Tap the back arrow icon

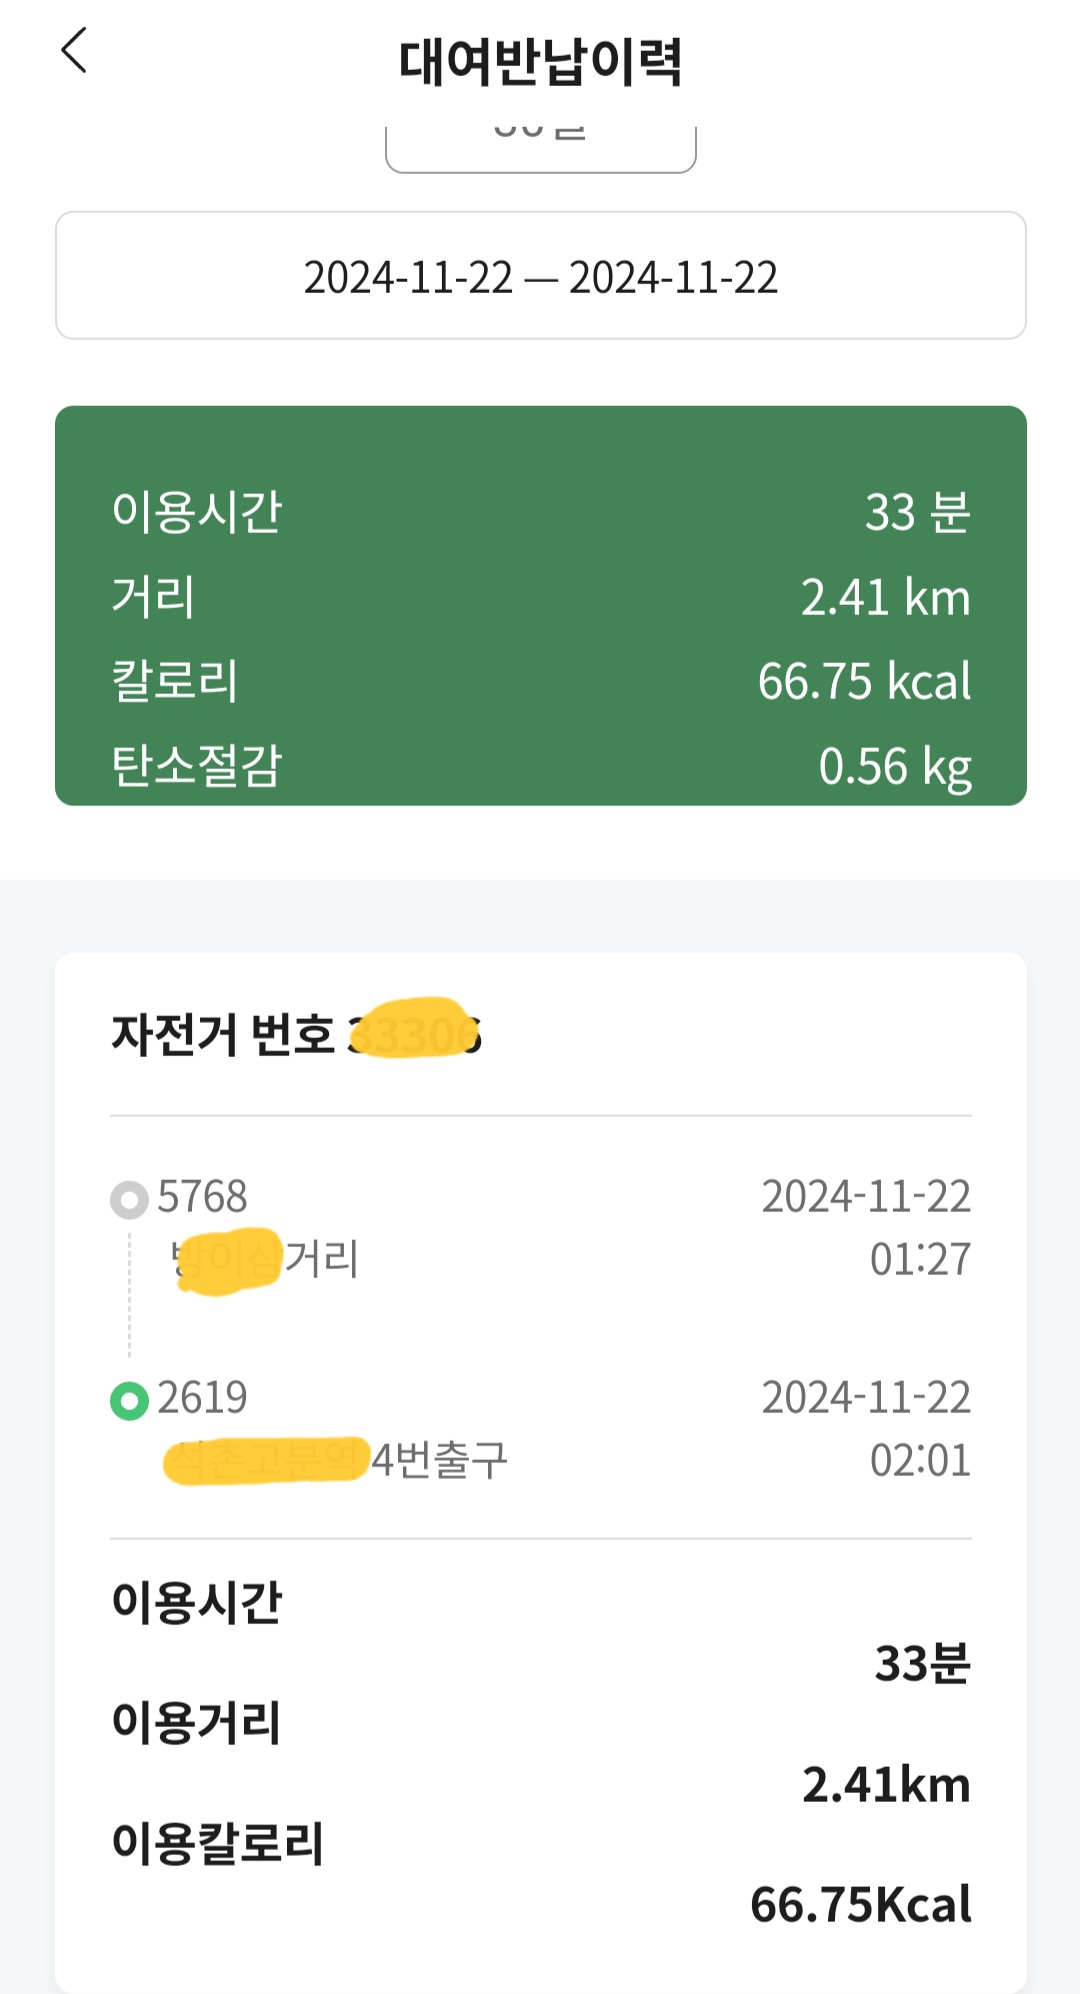pyautogui.click(x=75, y=50)
